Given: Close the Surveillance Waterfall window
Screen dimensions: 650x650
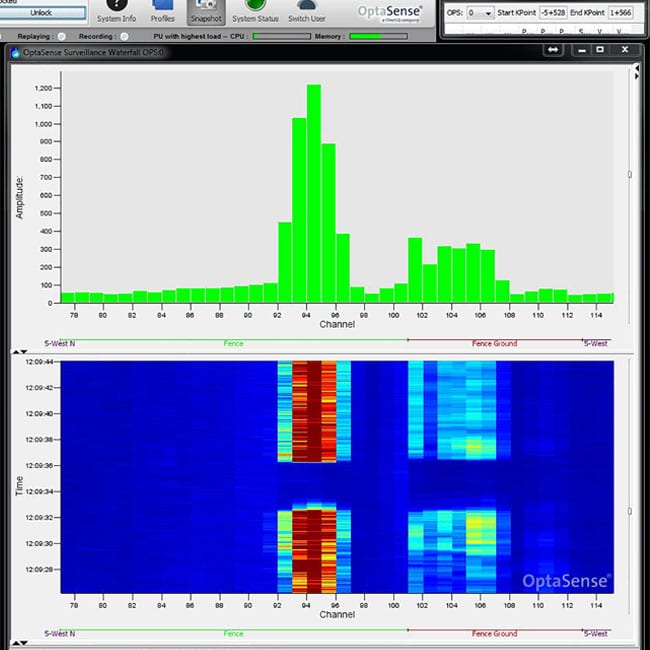Looking at the screenshot, I should pyautogui.click(x=625, y=50).
